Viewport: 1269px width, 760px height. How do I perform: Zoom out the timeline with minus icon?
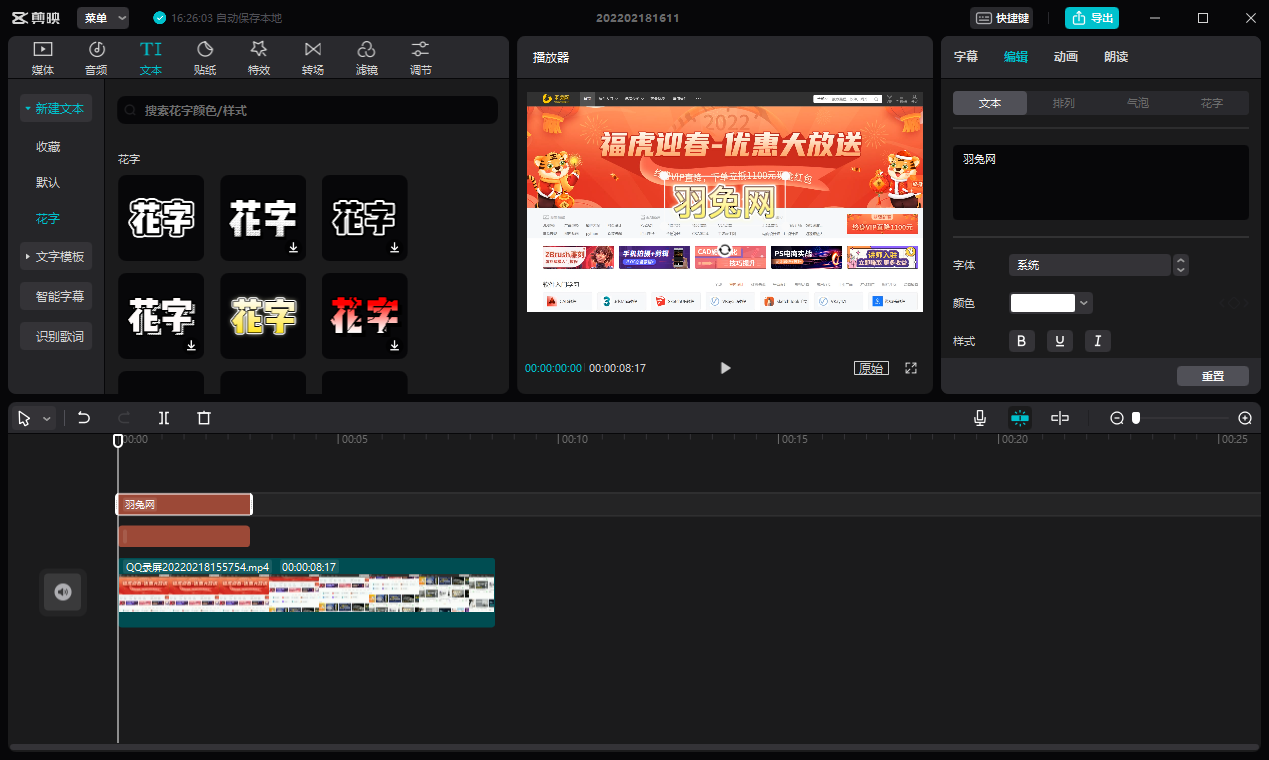[1117, 418]
